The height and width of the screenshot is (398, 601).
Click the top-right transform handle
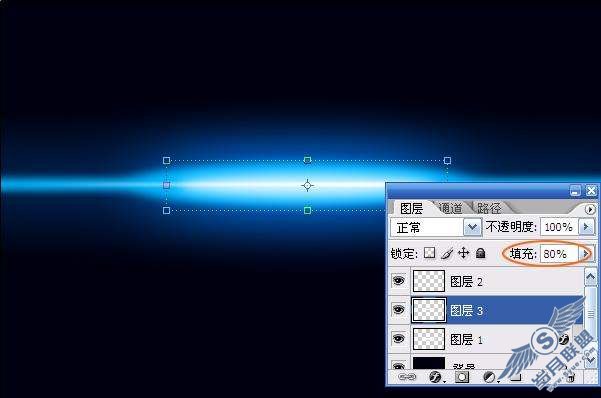coord(447,160)
